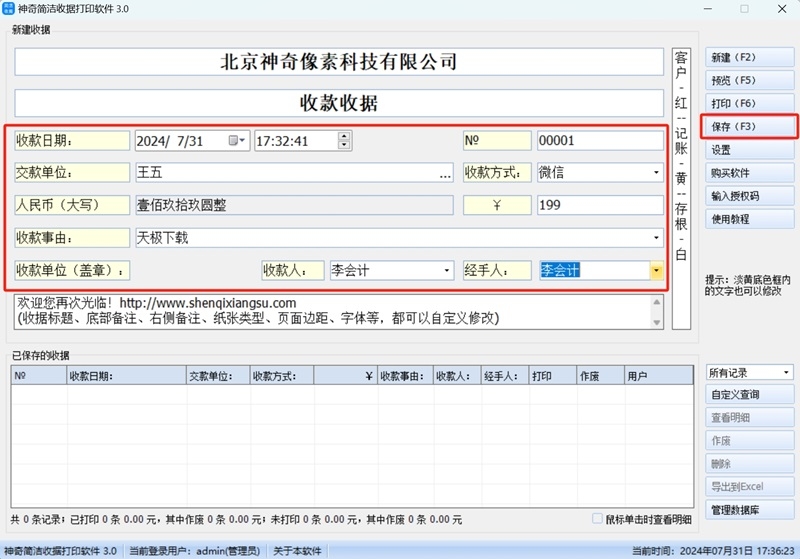The image size is (800, 559).
Task: Open the 所有记录 filter dropdown
Action: [x=786, y=373]
